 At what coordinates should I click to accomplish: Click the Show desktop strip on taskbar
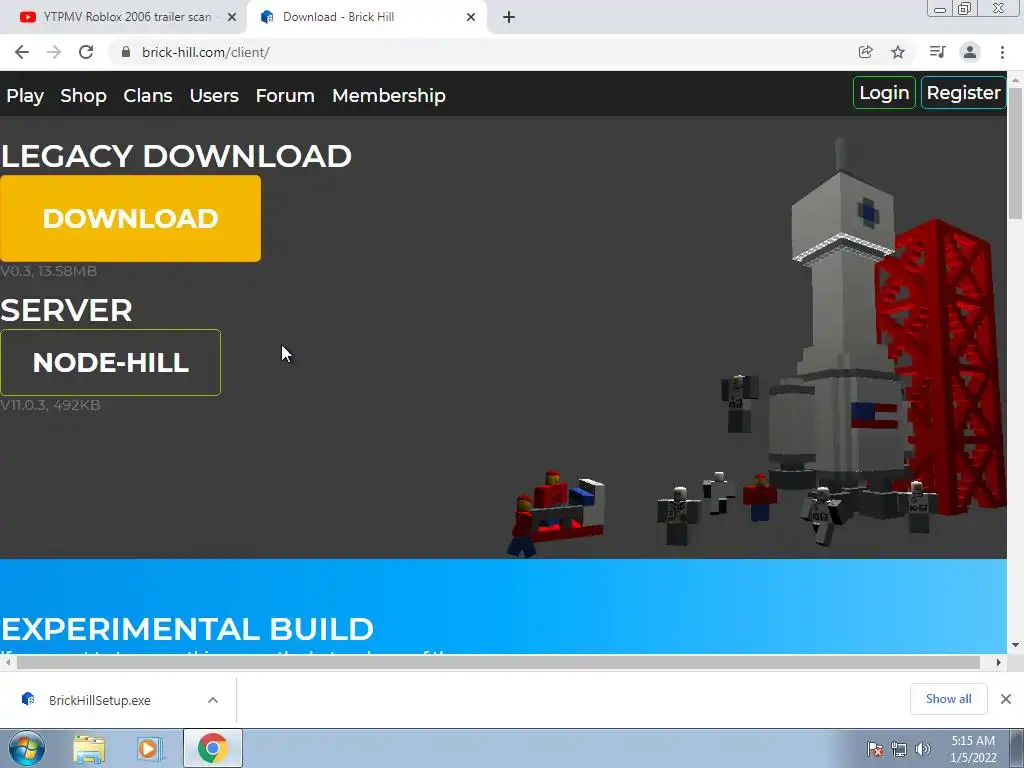coord(1017,748)
